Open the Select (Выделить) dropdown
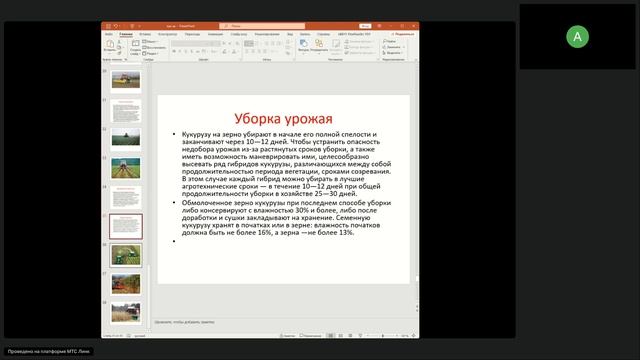This screenshot has width=640, height=360. click(x=393, y=53)
